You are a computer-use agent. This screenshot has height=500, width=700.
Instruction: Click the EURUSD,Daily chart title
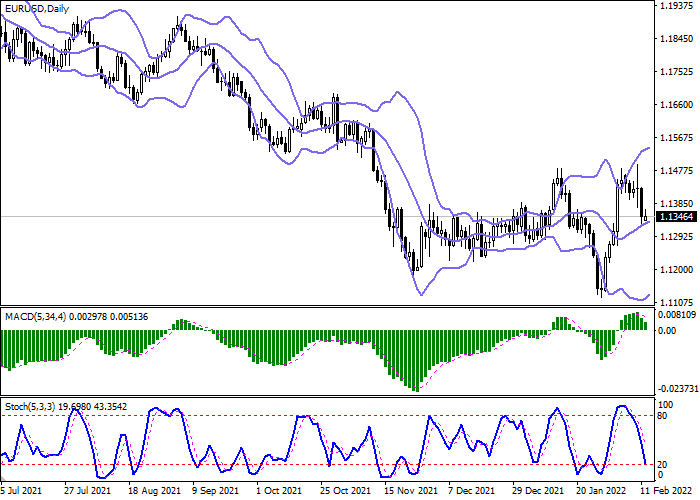(37, 8)
